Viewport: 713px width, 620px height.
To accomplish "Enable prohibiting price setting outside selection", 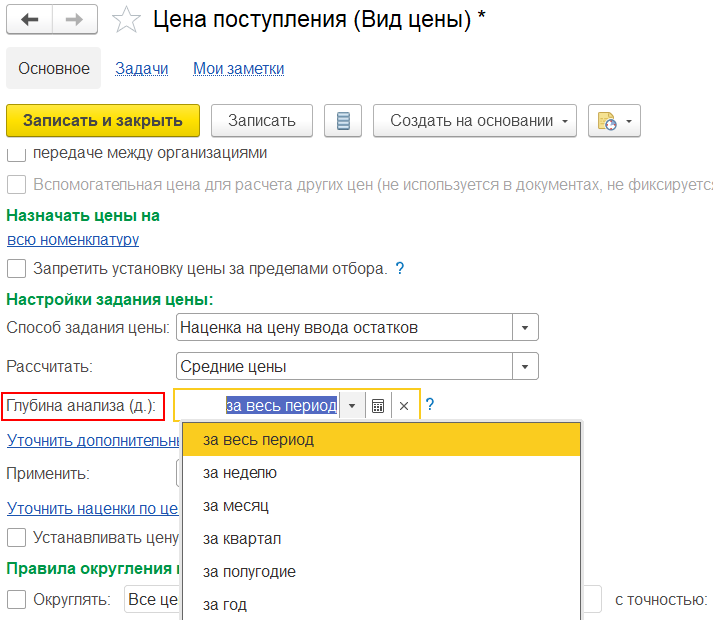I will tap(16, 269).
